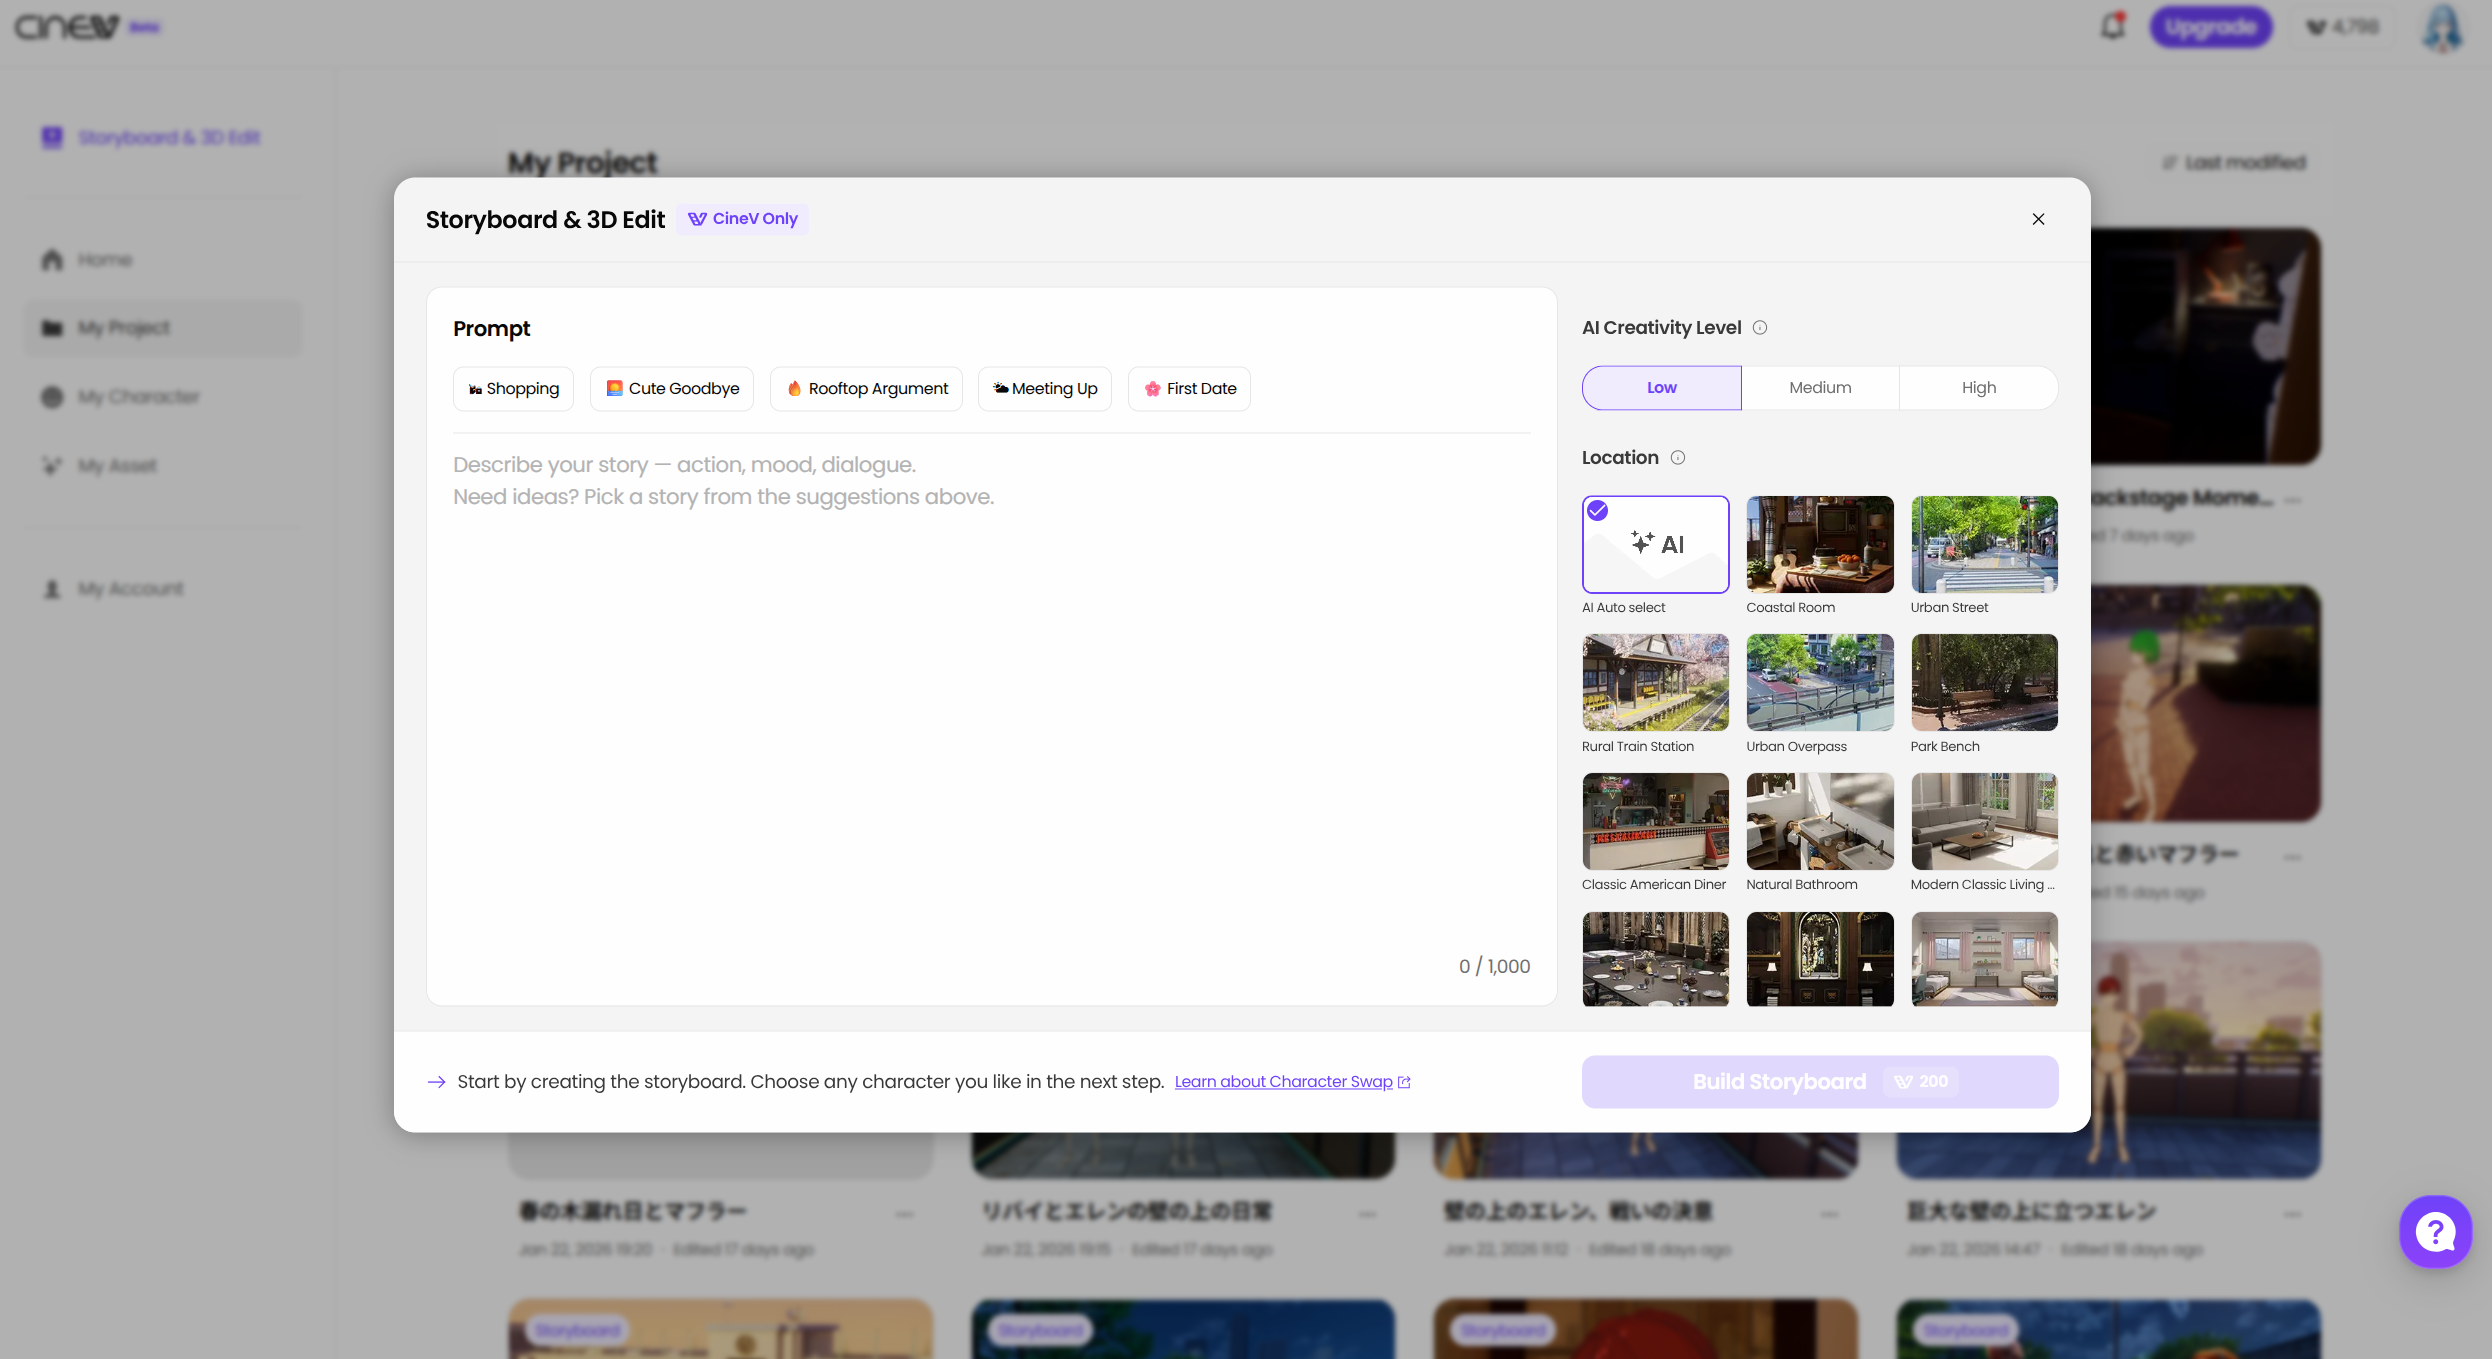Open the help chat bubble icon

pos(2435,1232)
